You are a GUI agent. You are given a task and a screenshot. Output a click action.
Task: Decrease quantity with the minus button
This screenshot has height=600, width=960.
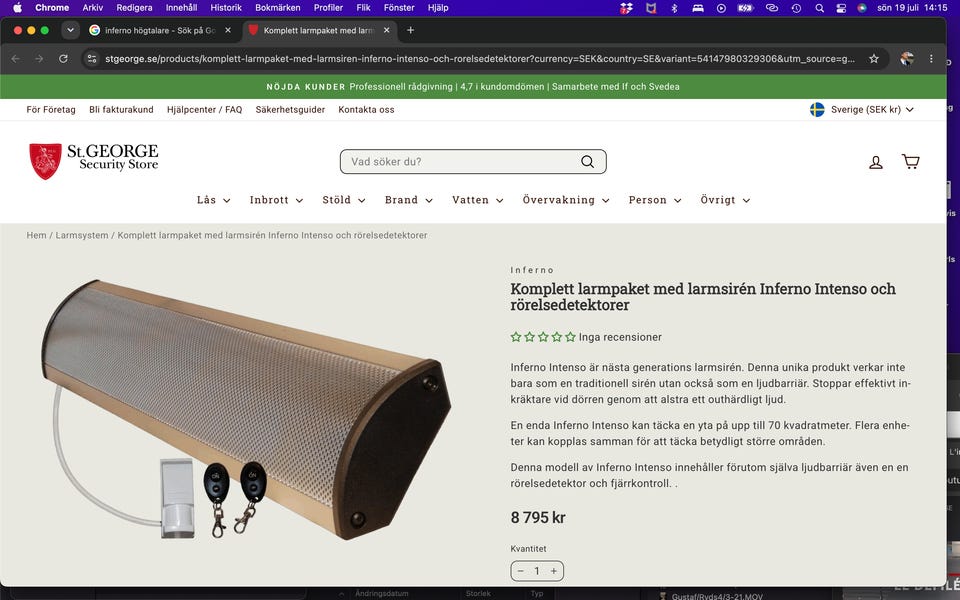pyautogui.click(x=520, y=571)
